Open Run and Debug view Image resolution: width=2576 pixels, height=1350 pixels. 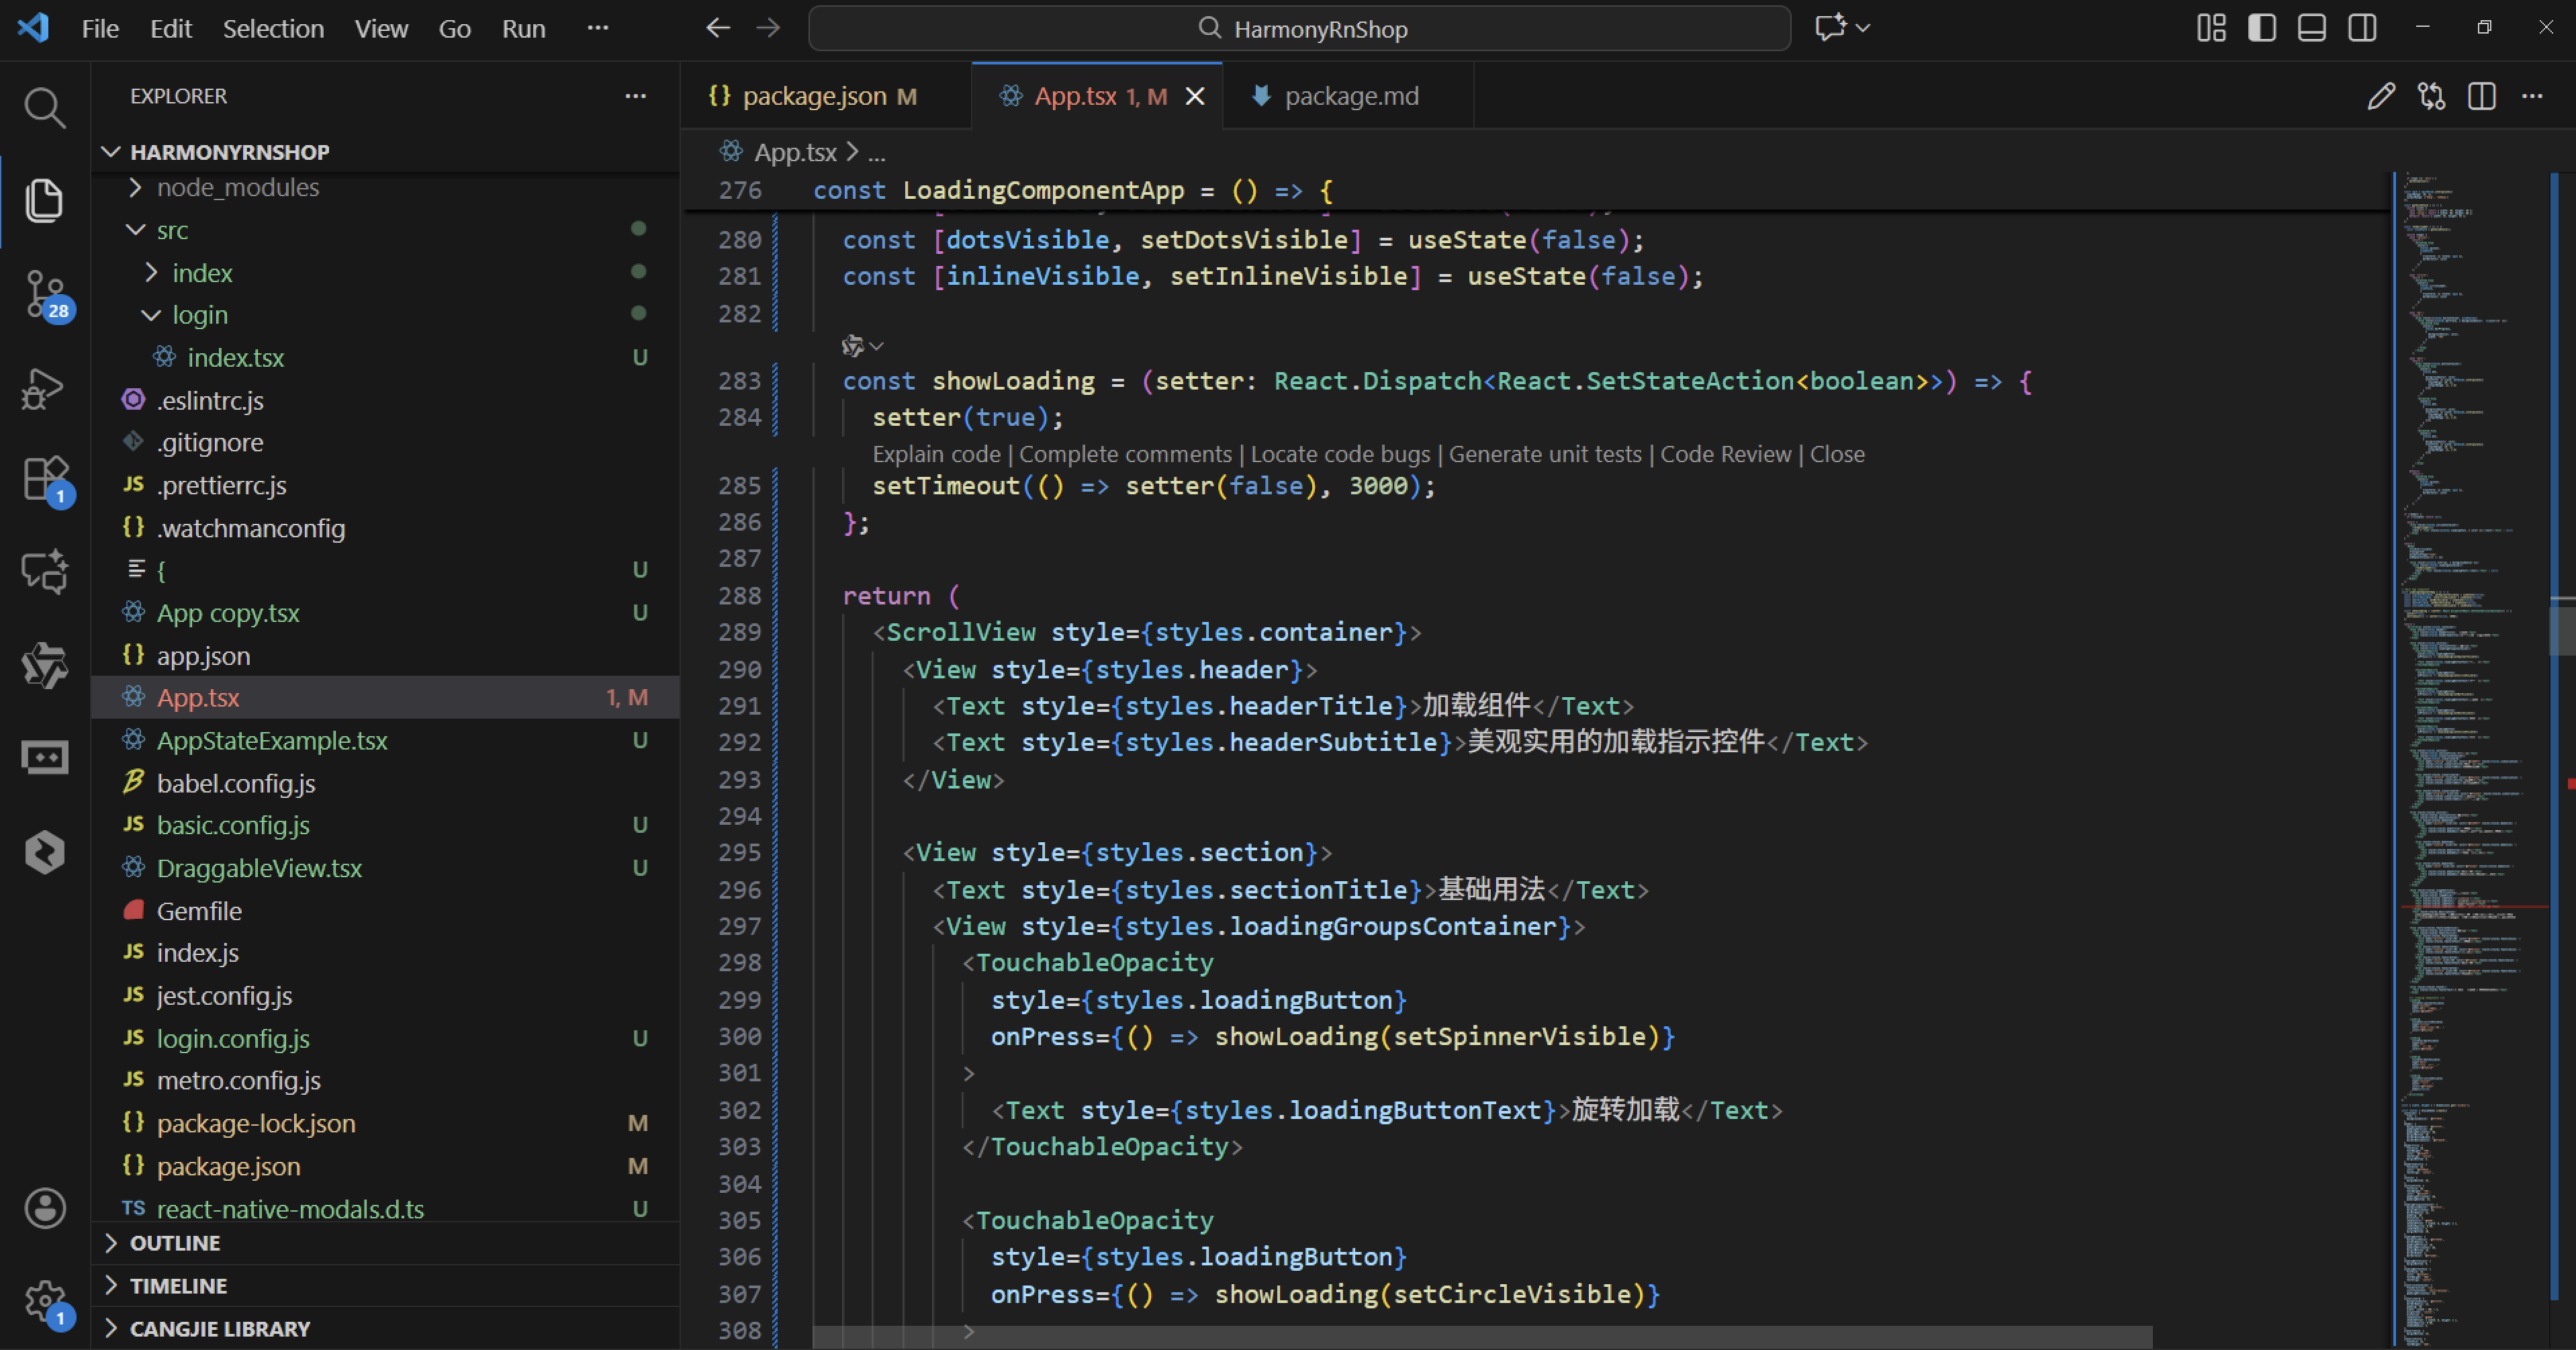point(44,388)
